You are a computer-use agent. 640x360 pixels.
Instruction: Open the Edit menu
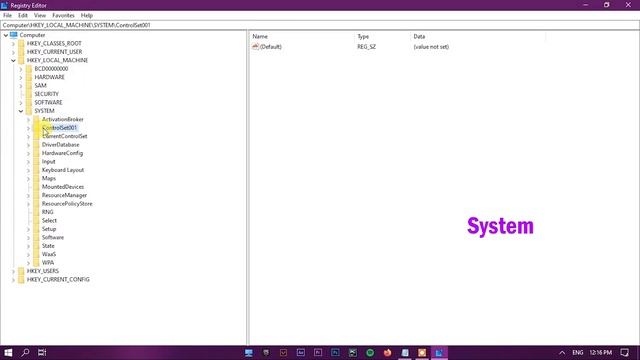coord(22,15)
